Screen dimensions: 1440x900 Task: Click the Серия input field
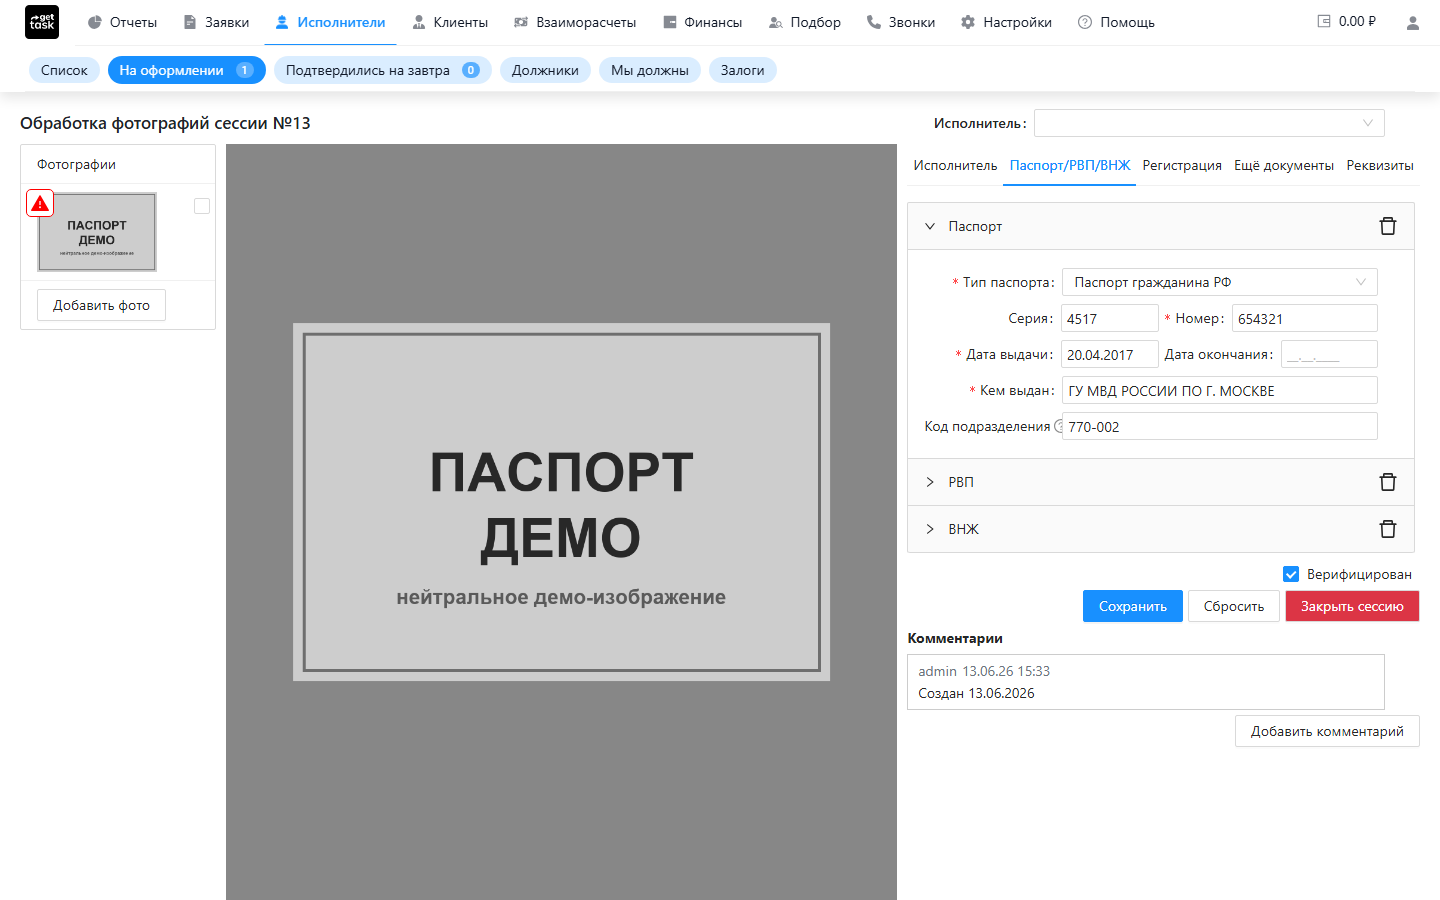[1110, 318]
